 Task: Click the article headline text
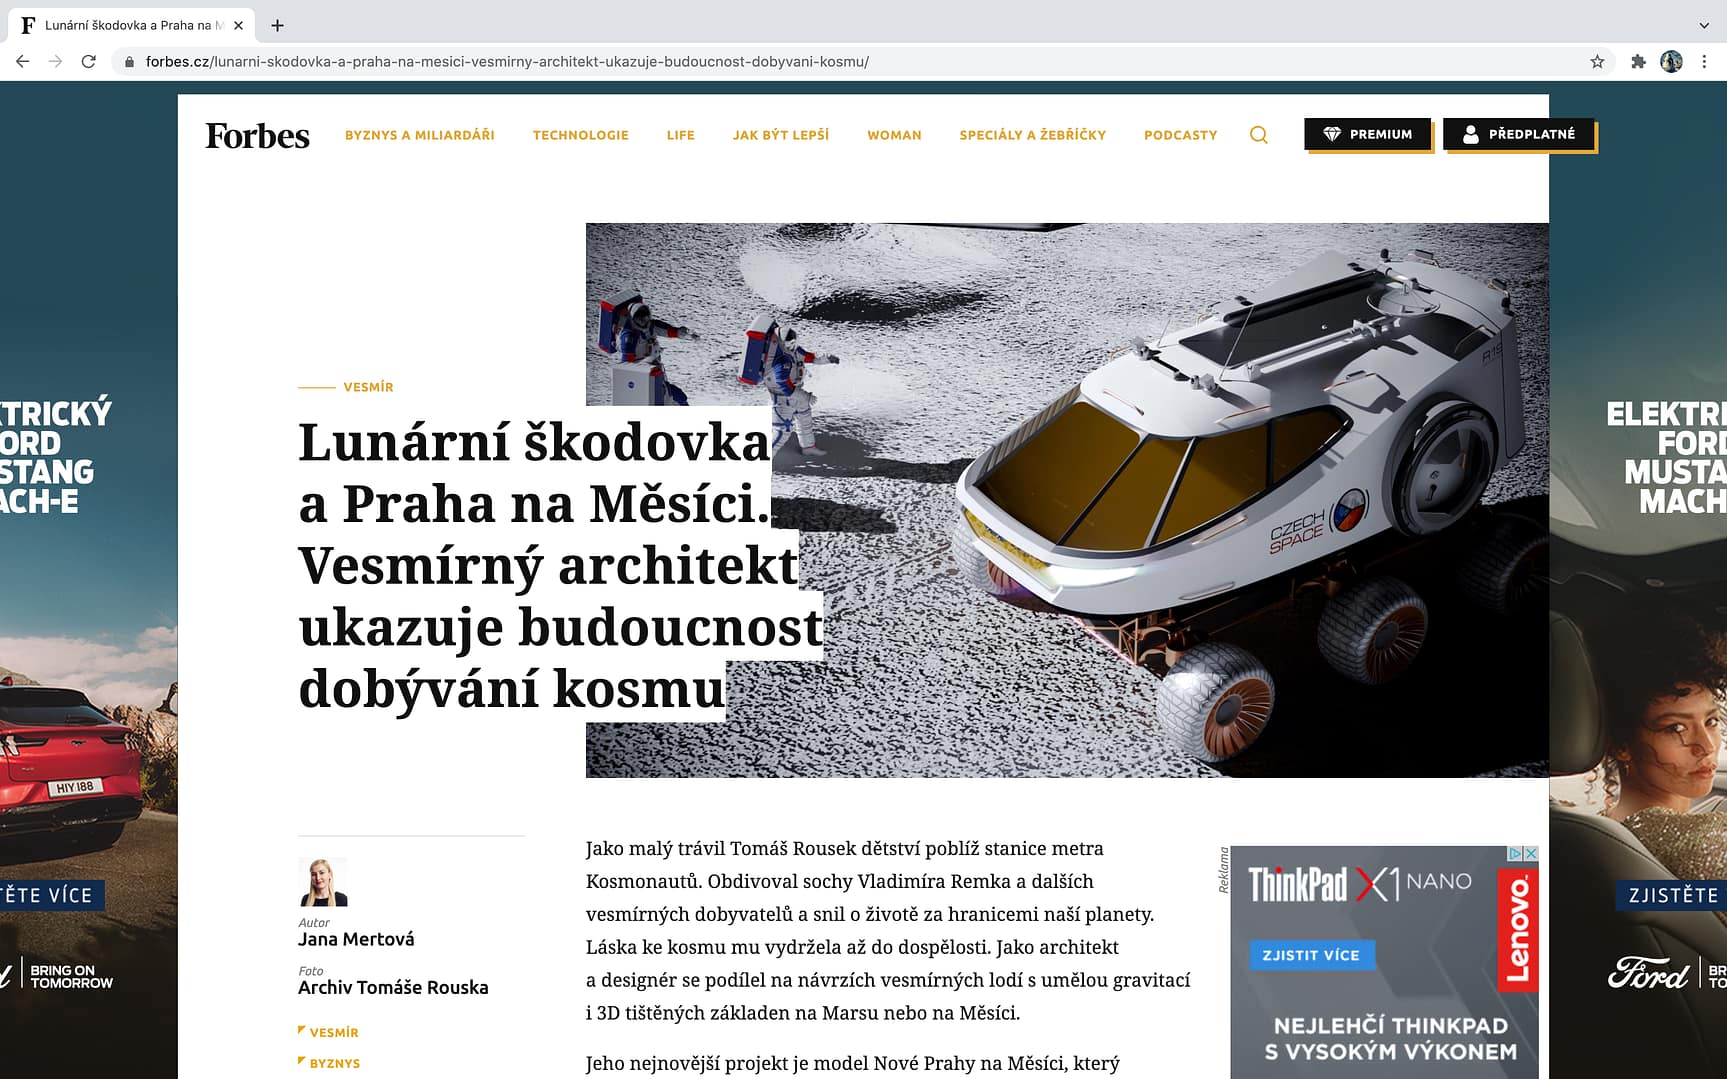560,565
